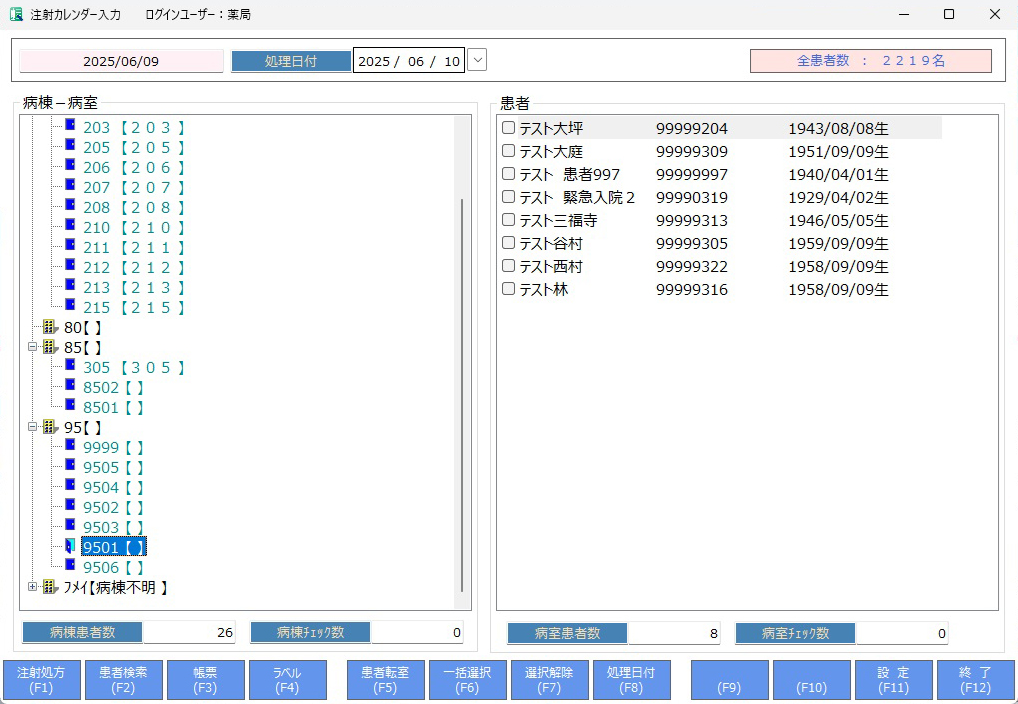Click the 処理日付 date input field

(408, 61)
